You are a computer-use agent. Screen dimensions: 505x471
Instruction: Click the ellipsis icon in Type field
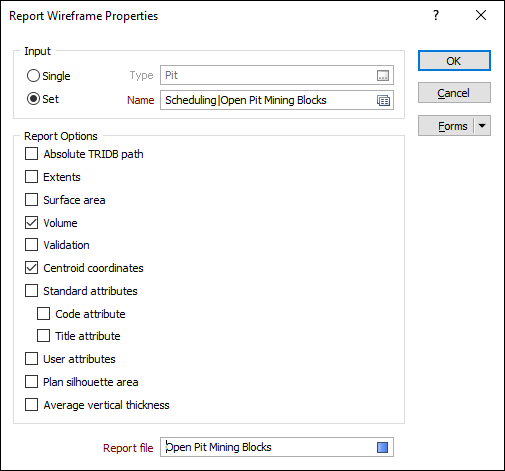click(383, 76)
